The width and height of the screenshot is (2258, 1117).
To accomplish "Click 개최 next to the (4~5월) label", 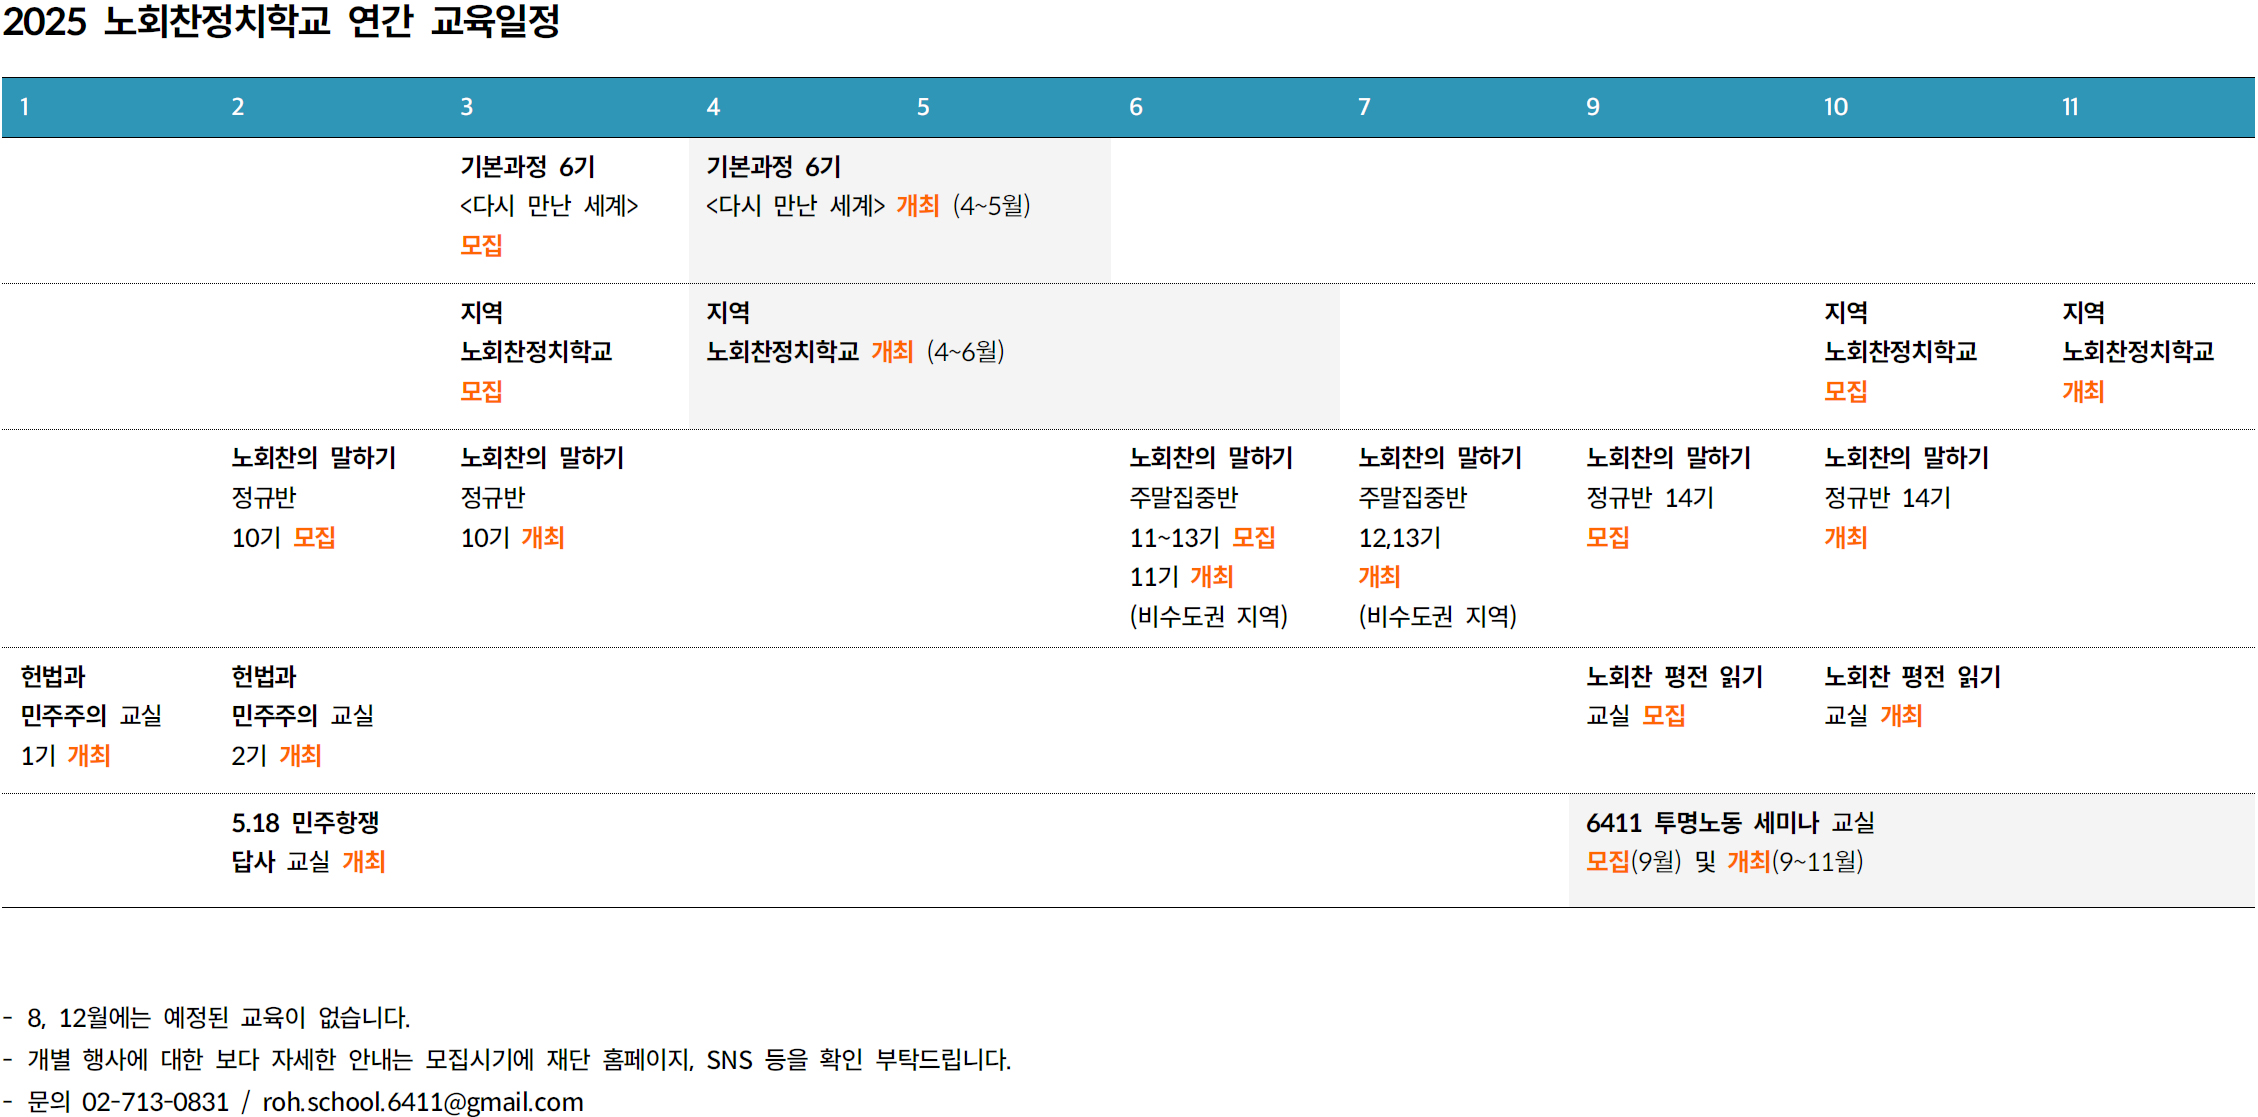I will click(917, 206).
